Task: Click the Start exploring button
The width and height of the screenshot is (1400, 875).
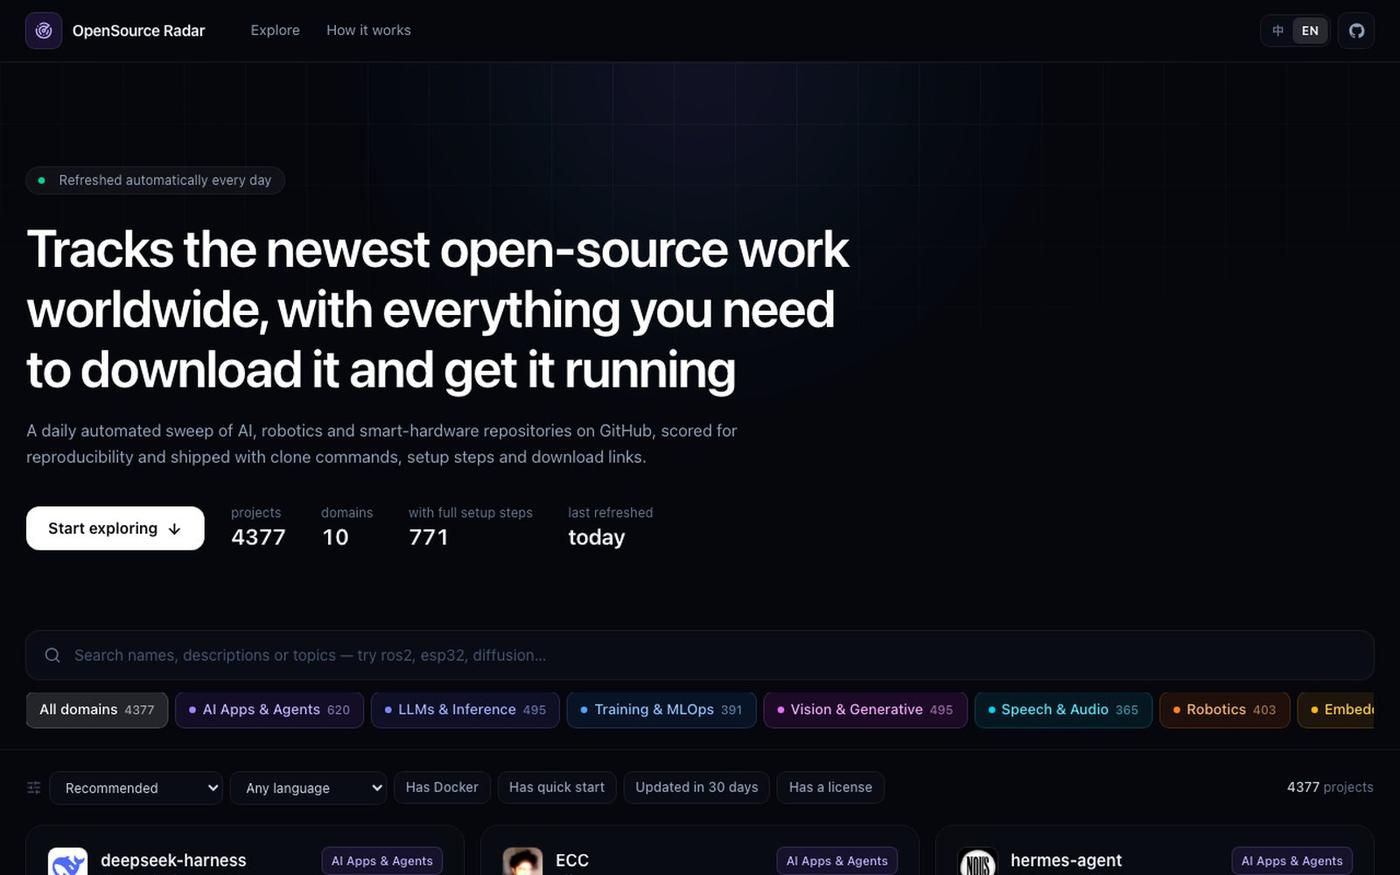Action: point(115,528)
